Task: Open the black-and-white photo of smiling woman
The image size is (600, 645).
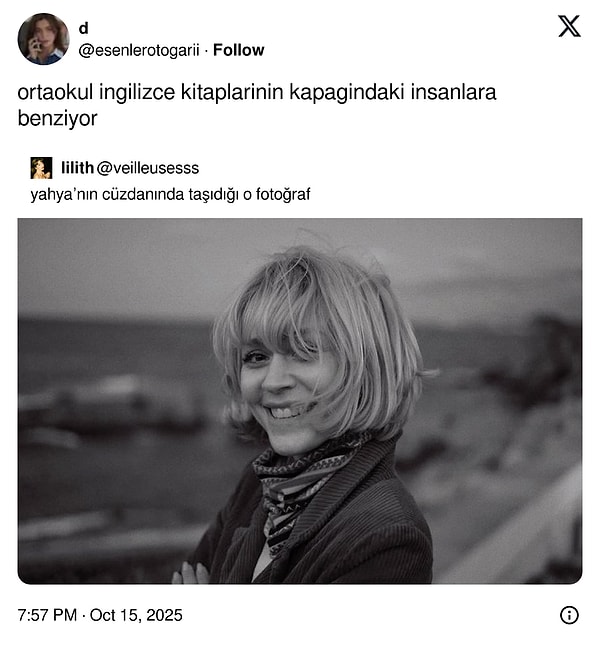Action: click(300, 400)
